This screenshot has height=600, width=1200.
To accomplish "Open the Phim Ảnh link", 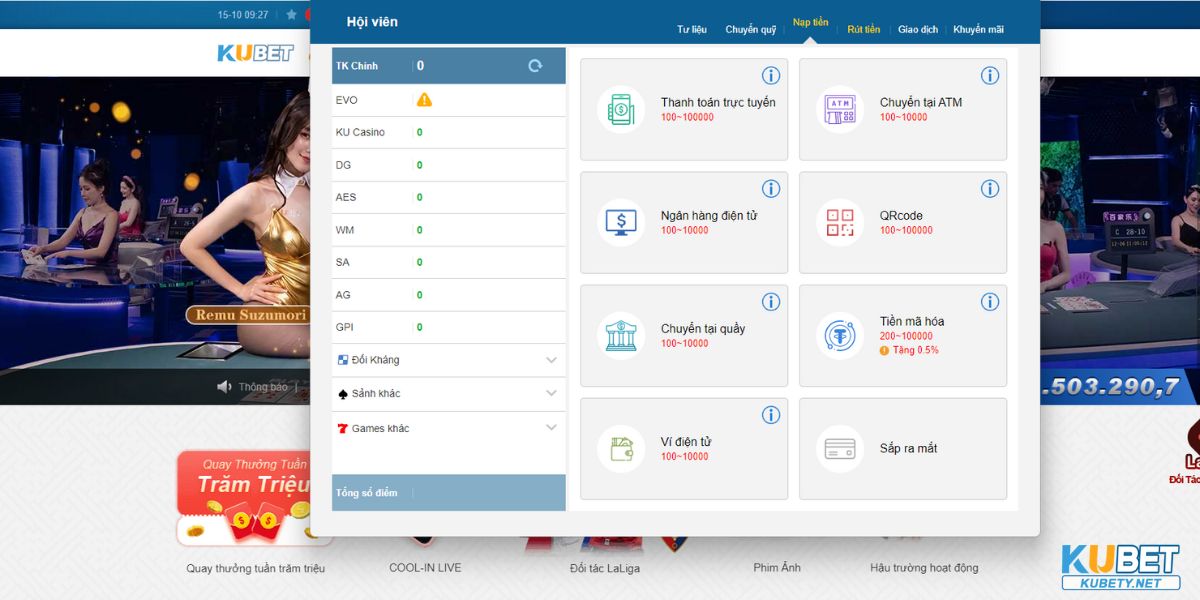I will [777, 568].
